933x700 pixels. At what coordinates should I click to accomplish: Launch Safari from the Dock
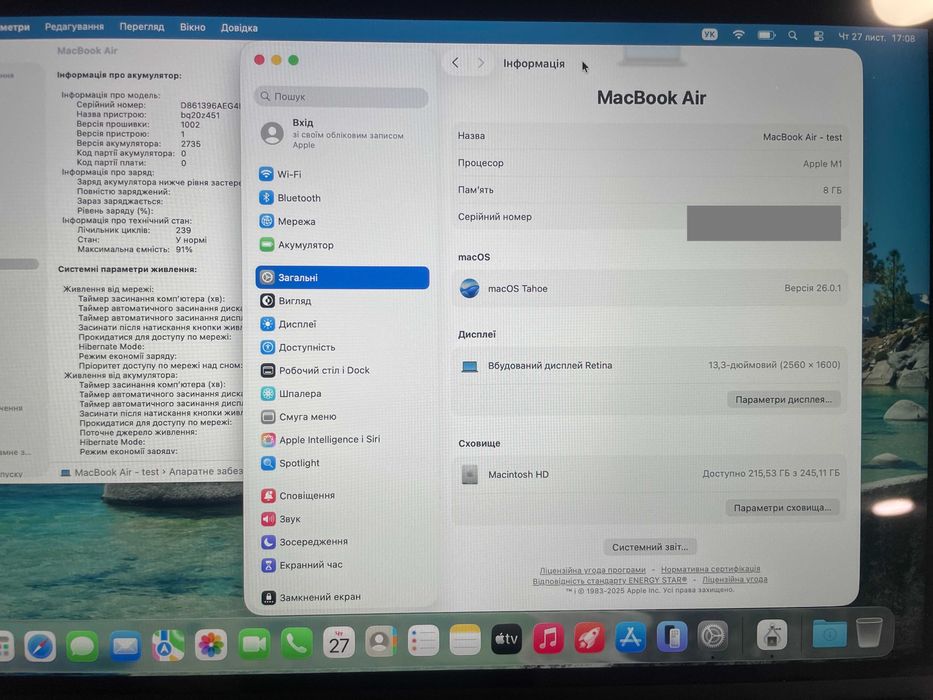coord(40,646)
